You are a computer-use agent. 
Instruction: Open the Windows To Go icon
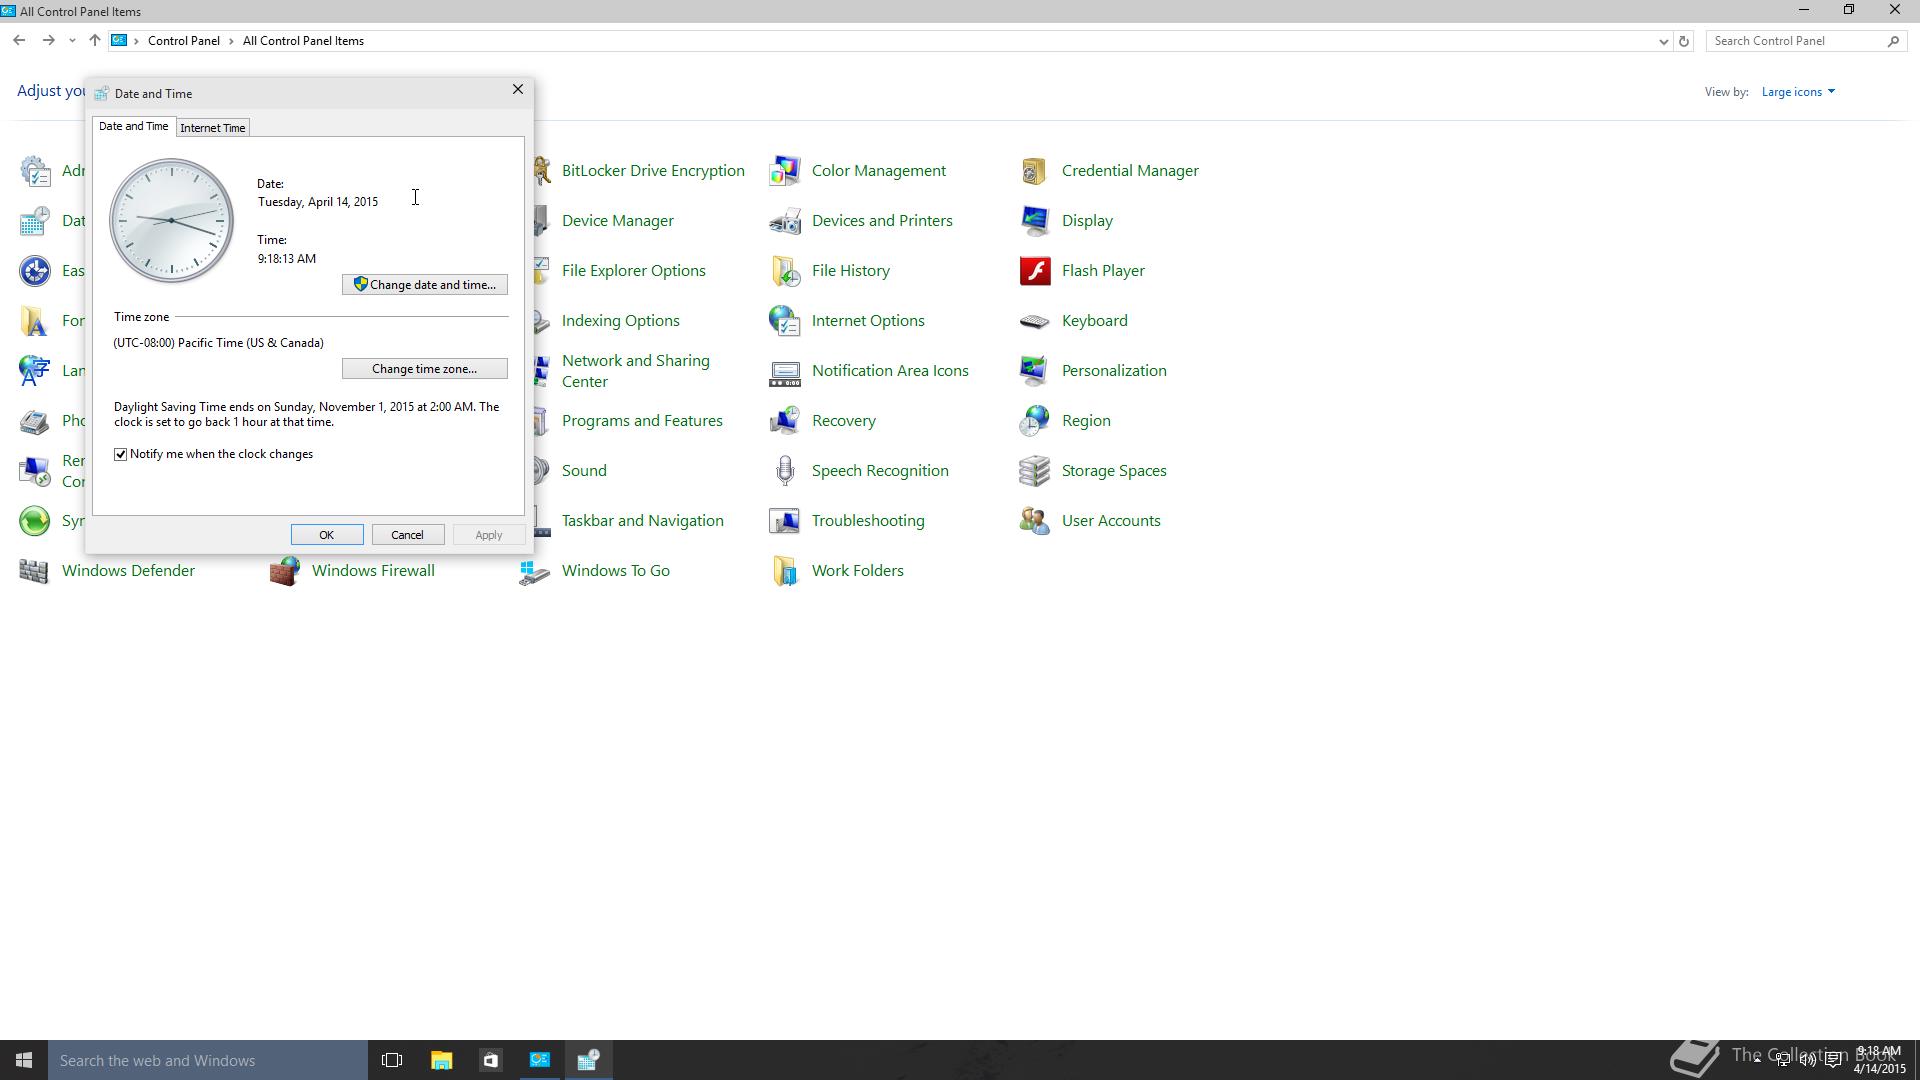coord(535,571)
